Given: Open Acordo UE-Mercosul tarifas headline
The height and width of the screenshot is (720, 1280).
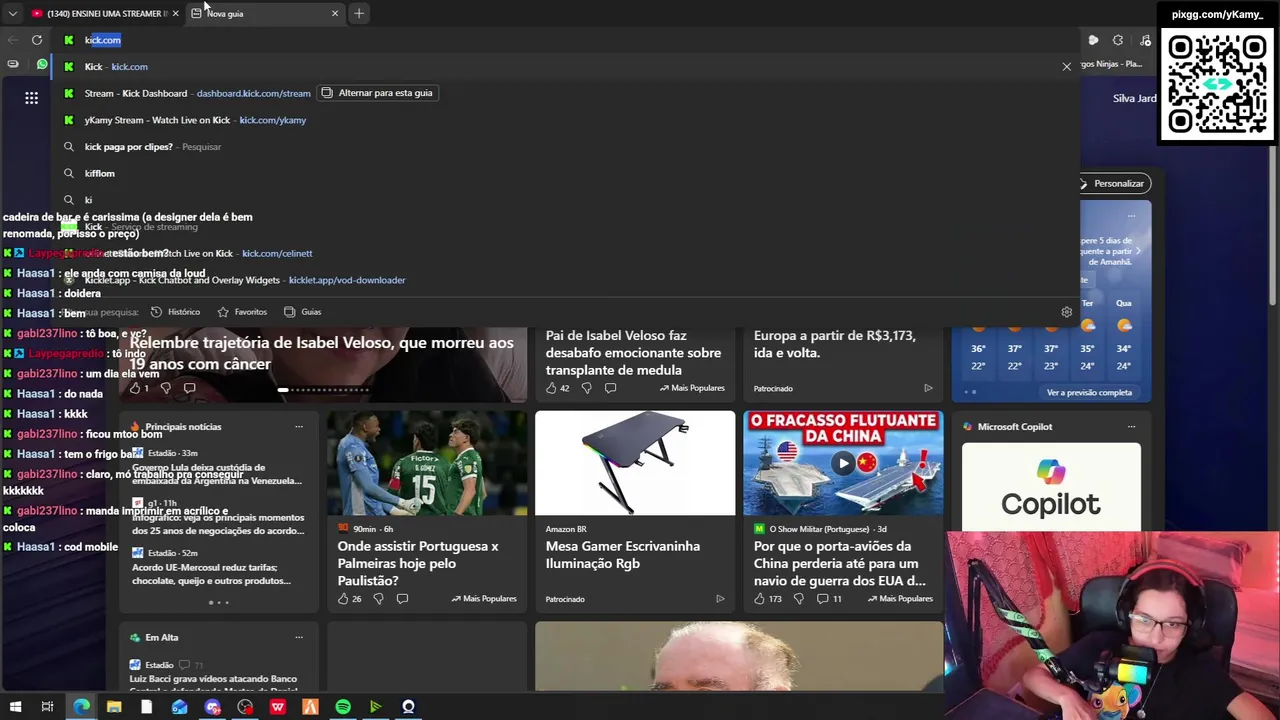Looking at the screenshot, I should click(x=212, y=574).
